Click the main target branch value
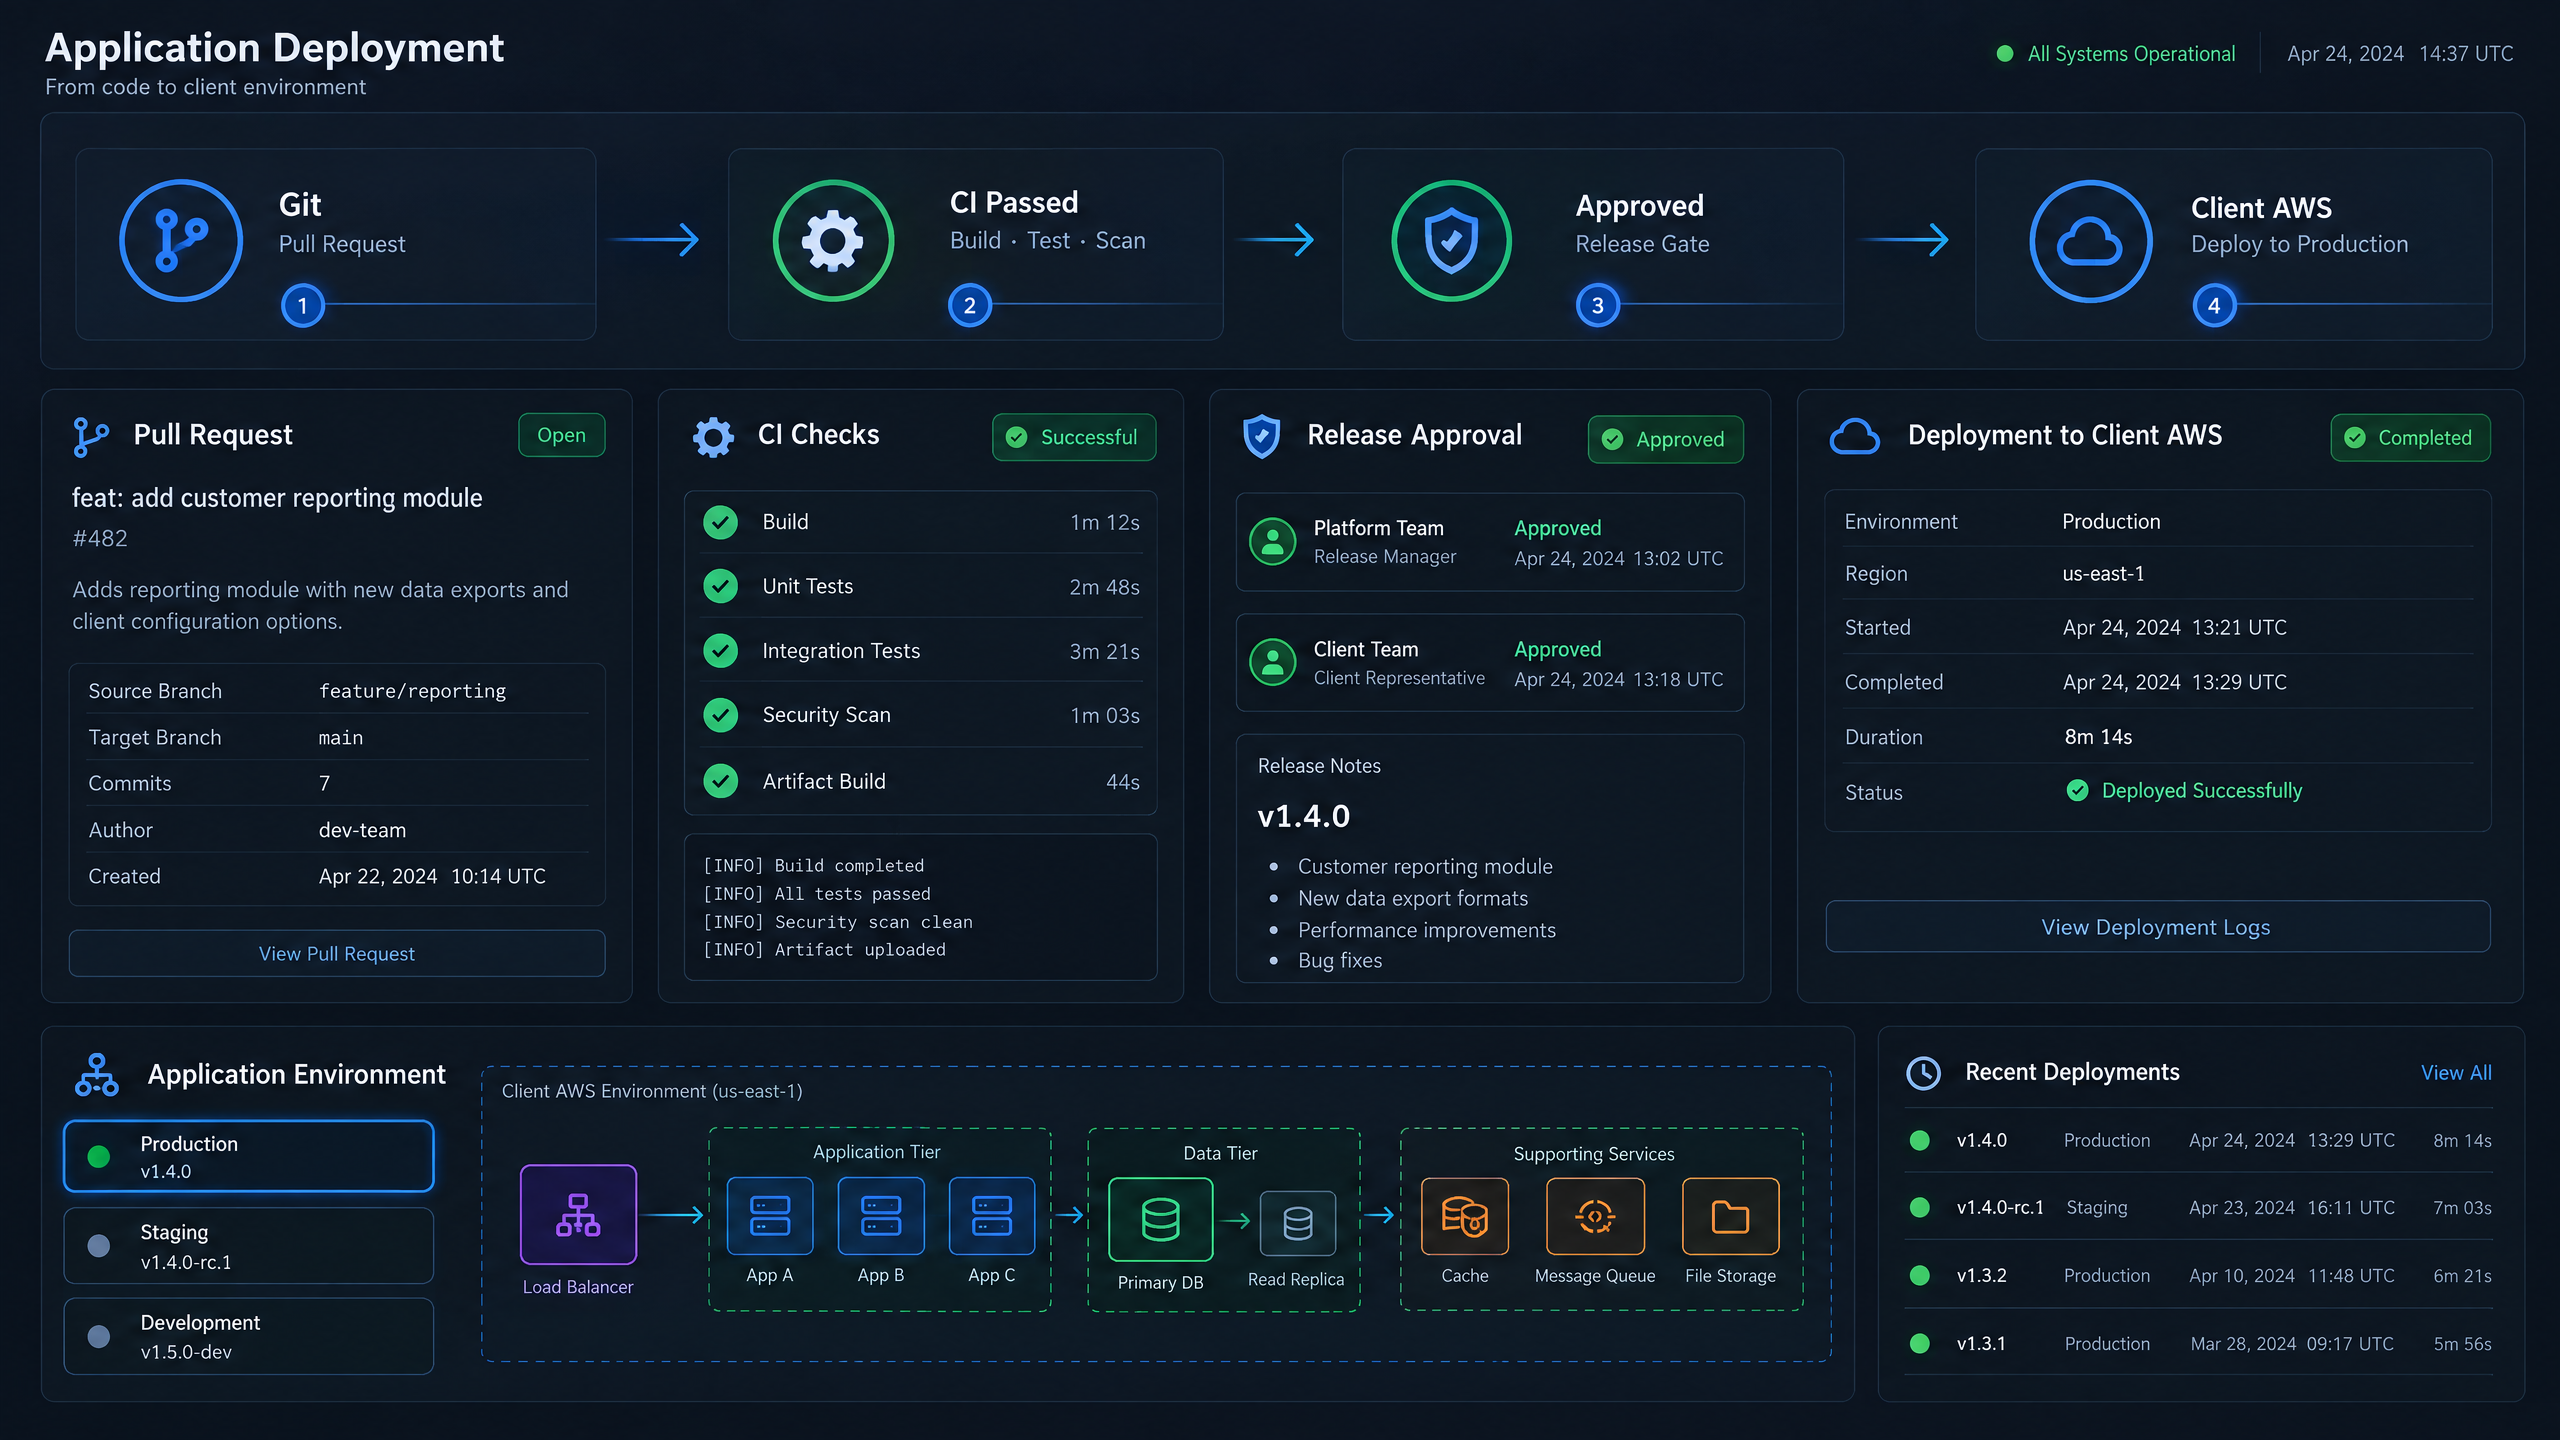Viewport: 2560px width, 1440px height. [x=341, y=738]
